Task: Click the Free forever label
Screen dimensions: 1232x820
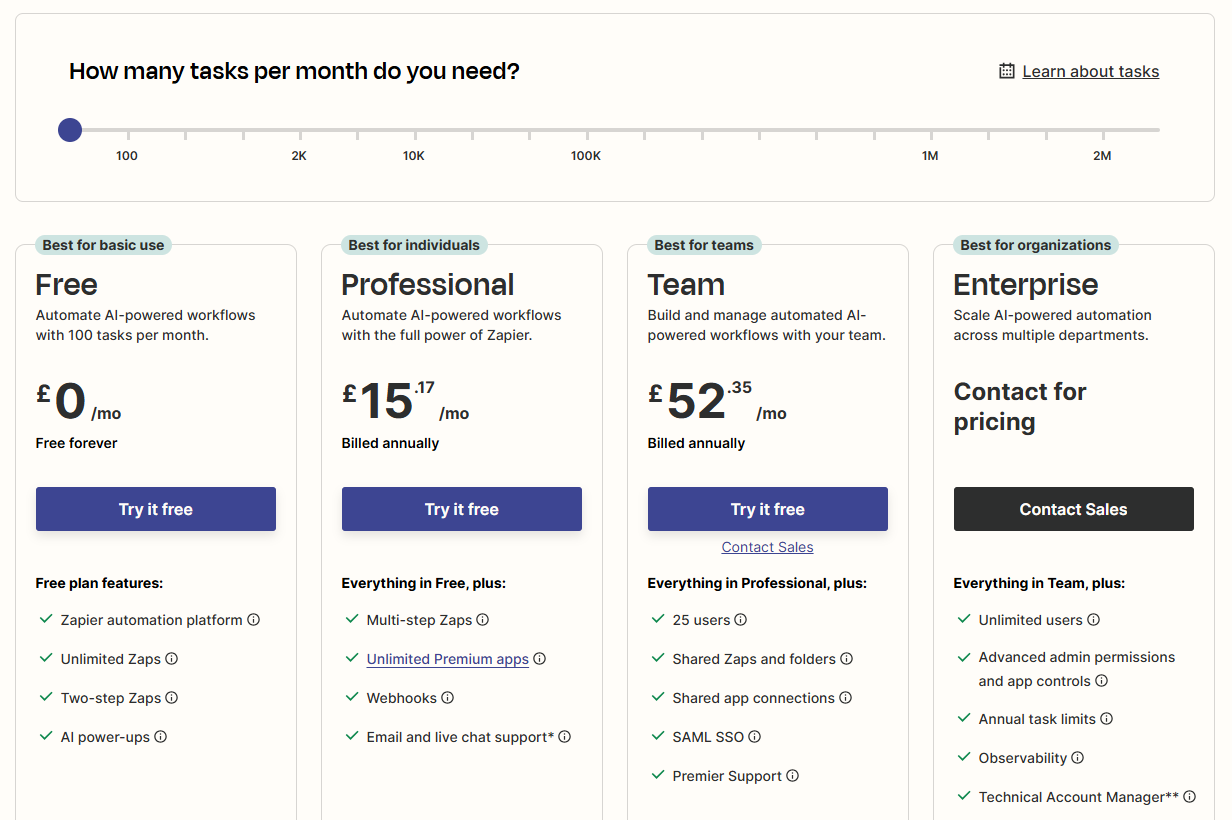Action: click(x=77, y=443)
